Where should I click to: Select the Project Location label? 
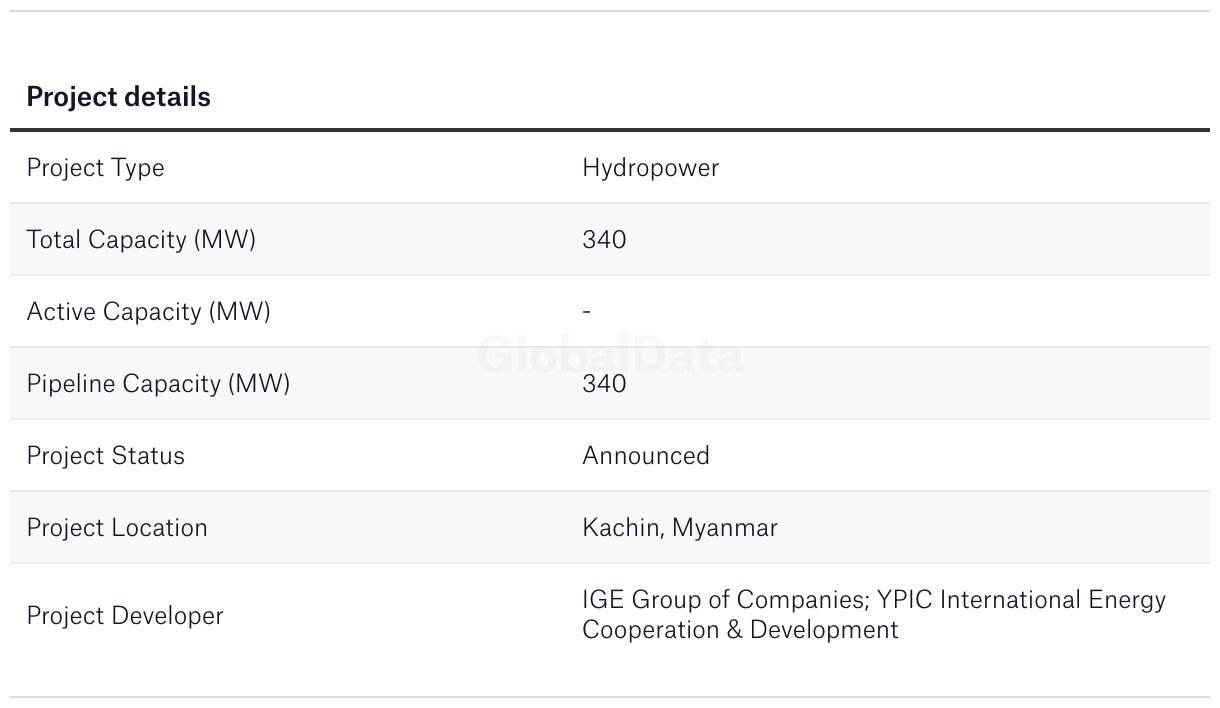[117, 528]
